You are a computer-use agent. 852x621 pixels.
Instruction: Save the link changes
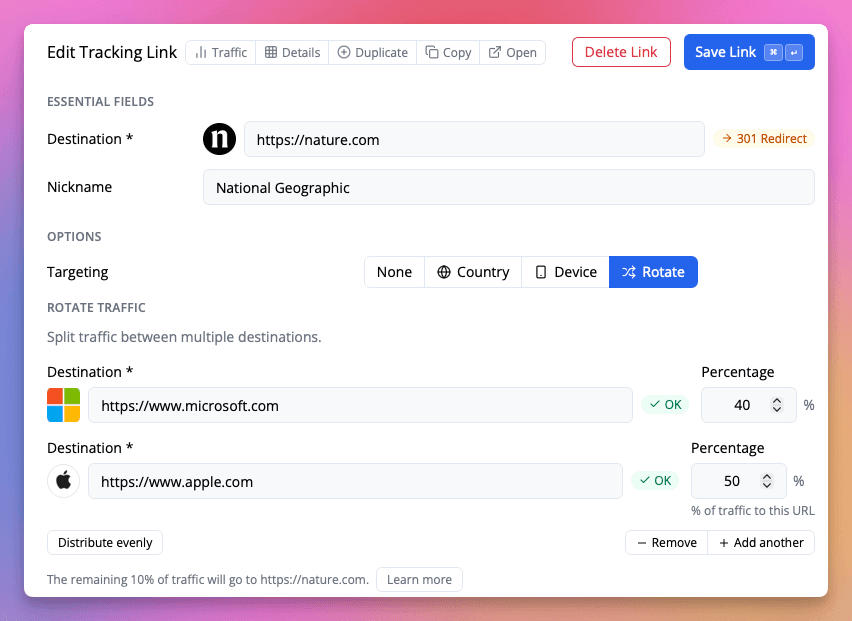tap(748, 52)
